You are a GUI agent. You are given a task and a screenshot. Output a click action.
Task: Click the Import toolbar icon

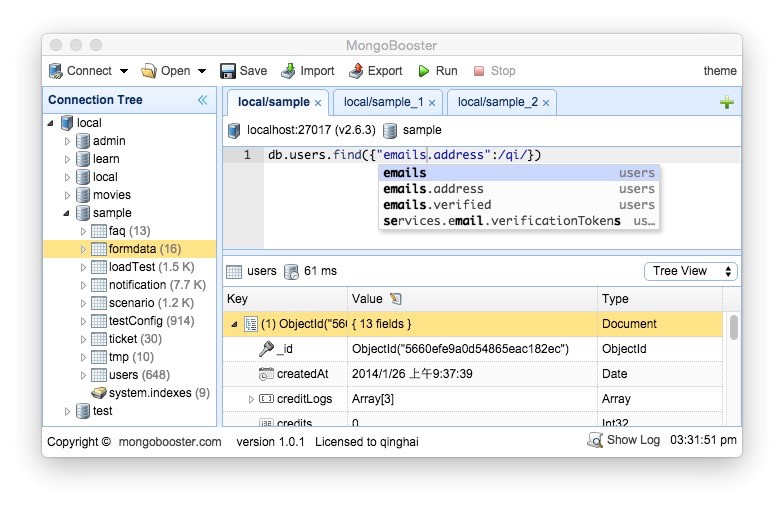[x=288, y=71]
